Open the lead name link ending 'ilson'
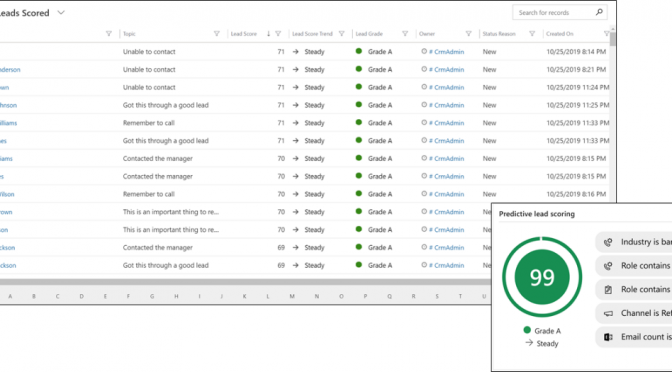672x372 pixels. point(7,194)
